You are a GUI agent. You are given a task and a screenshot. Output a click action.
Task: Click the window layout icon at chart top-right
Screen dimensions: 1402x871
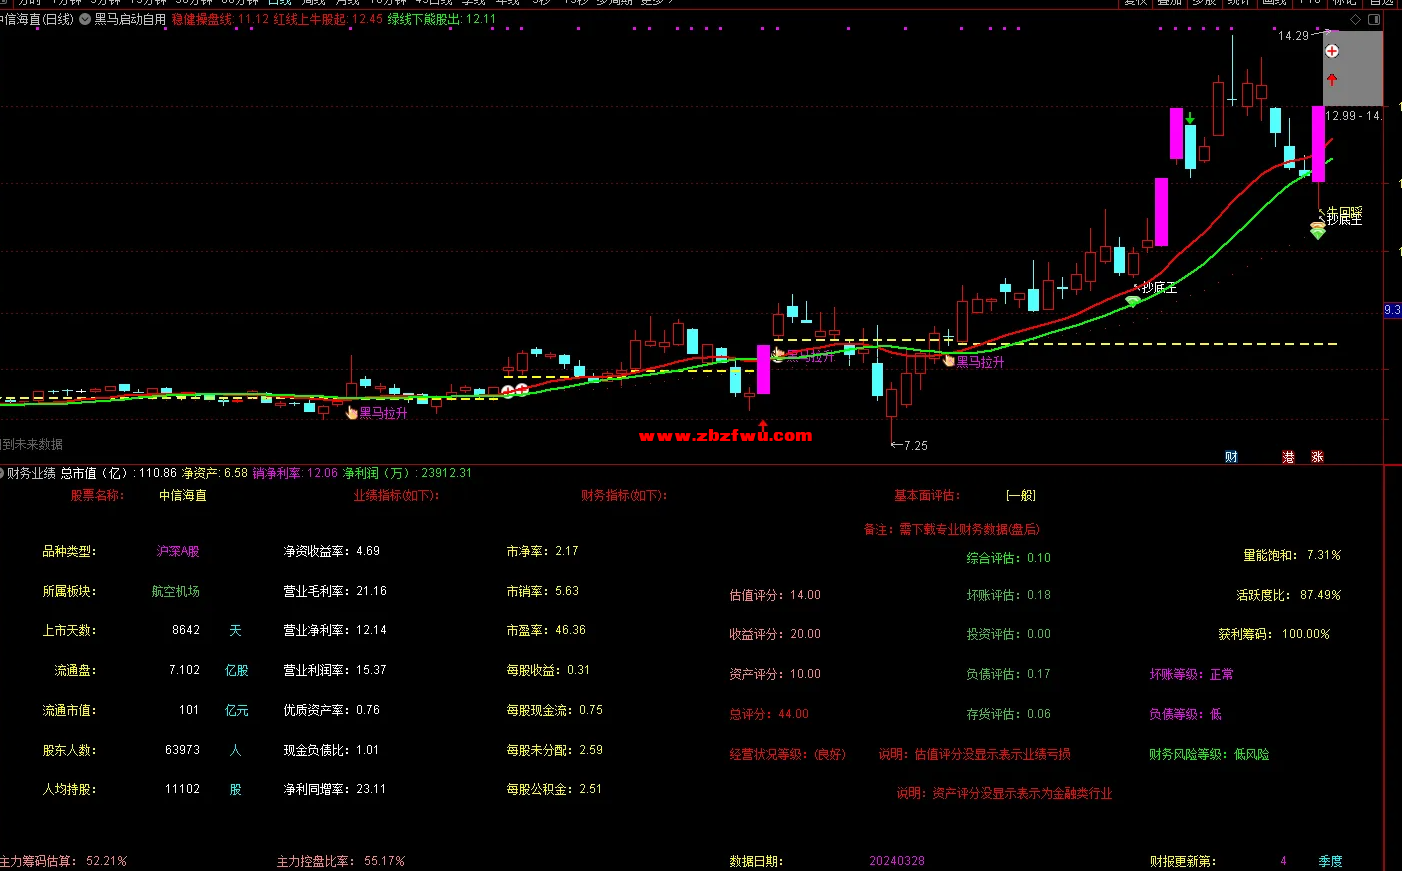tap(1374, 19)
